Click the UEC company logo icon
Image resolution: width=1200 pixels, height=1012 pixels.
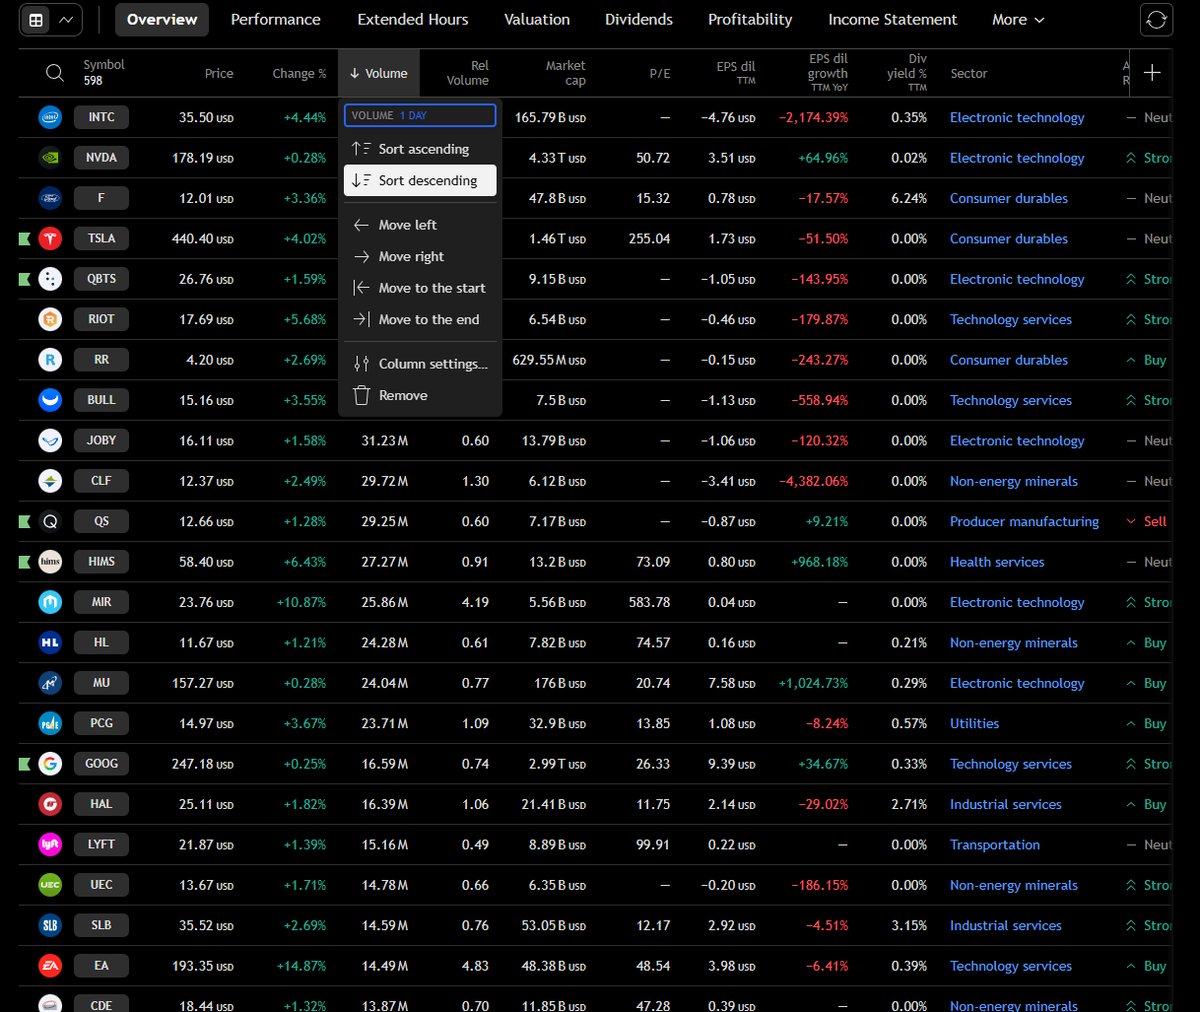50,885
